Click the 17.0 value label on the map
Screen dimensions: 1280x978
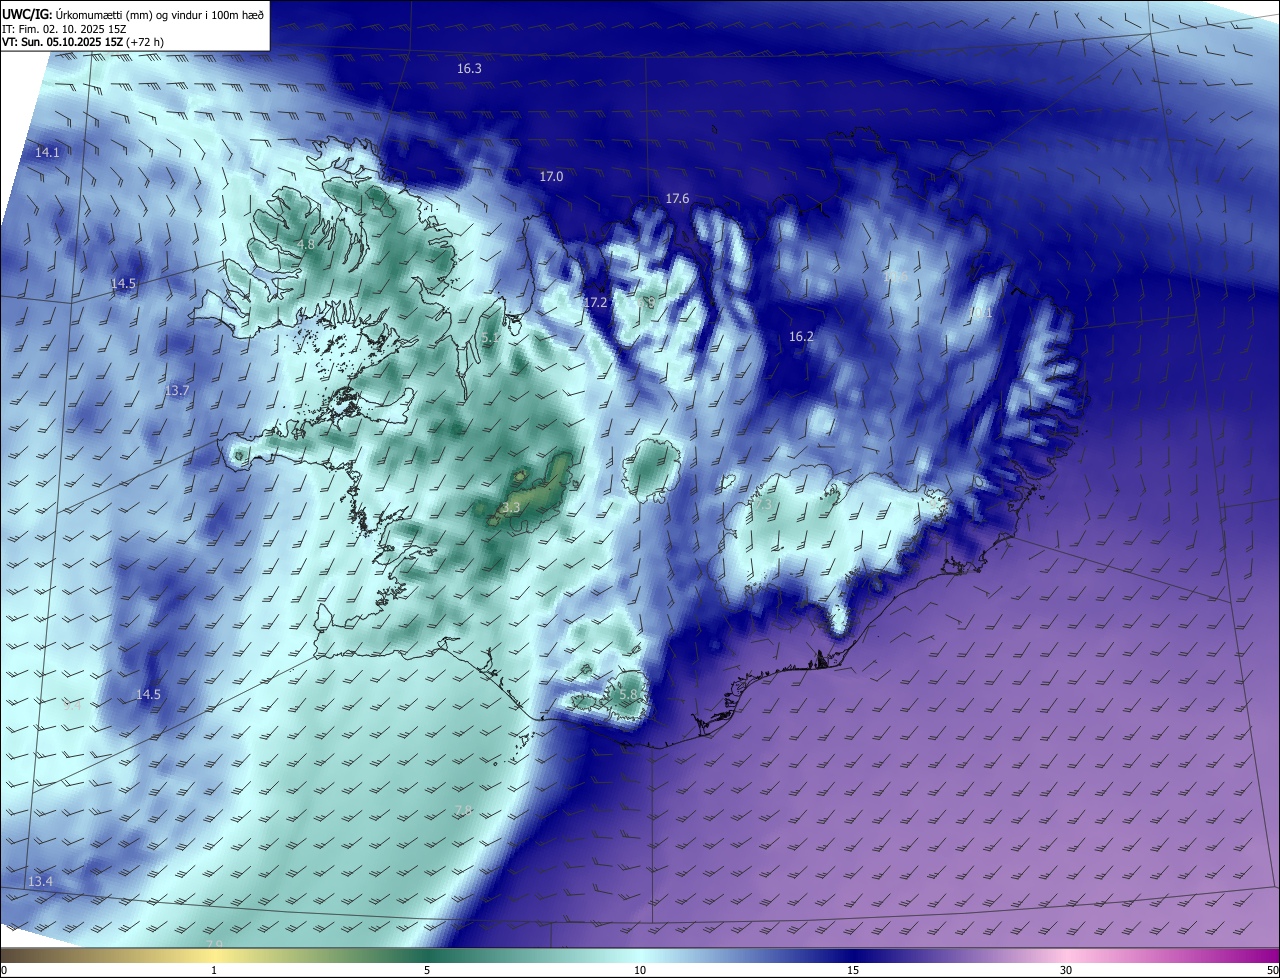[x=551, y=177]
